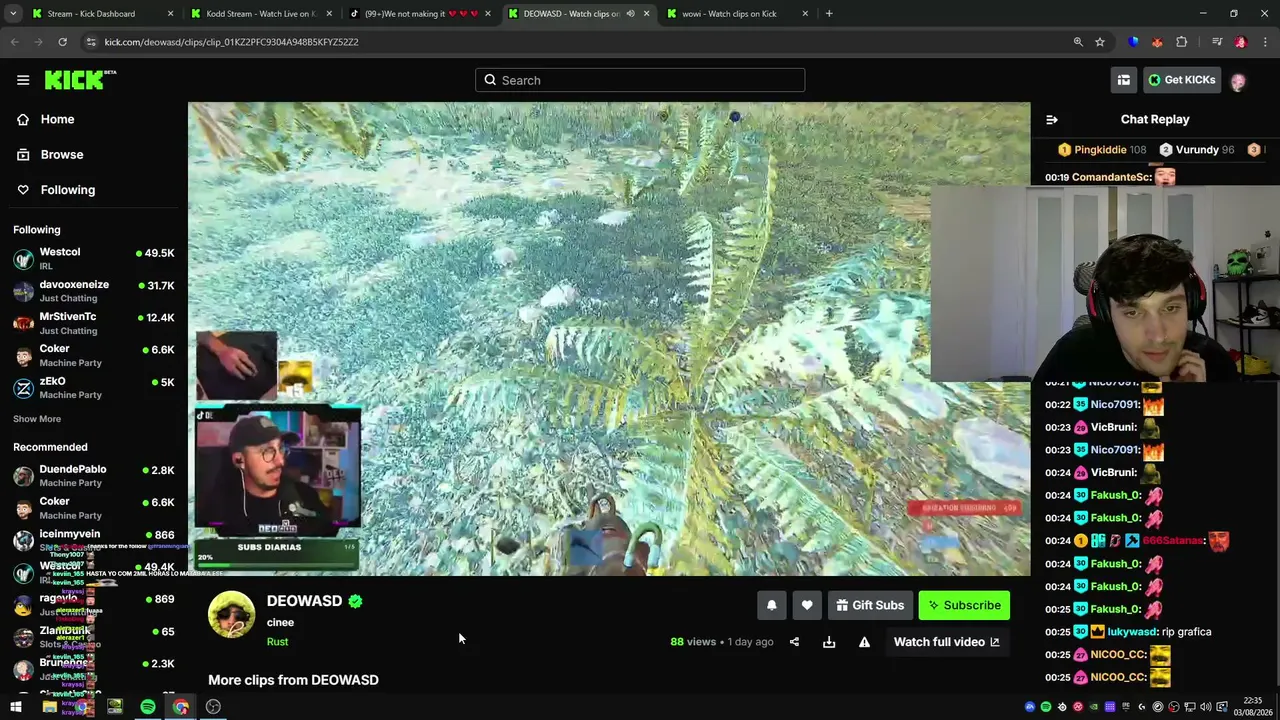The height and width of the screenshot is (720, 1280).
Task: Open Windows Start menu
Action: point(16,707)
